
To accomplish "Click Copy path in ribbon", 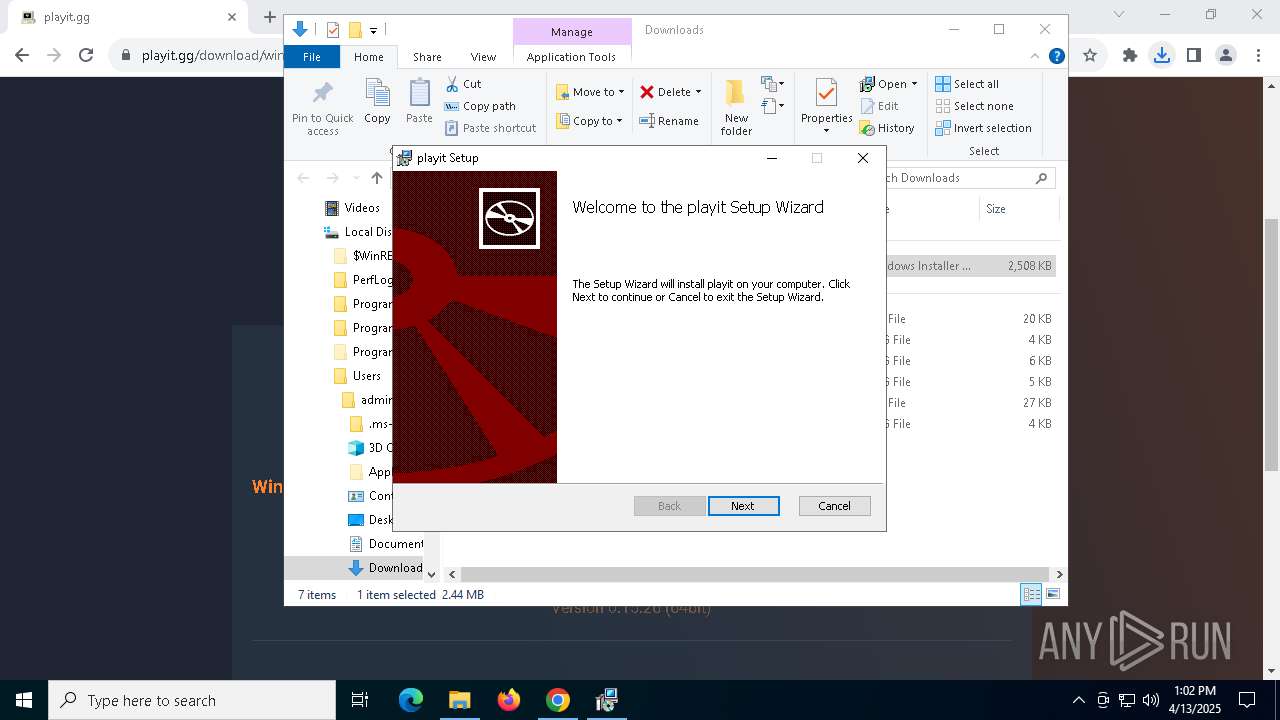I will (480, 106).
